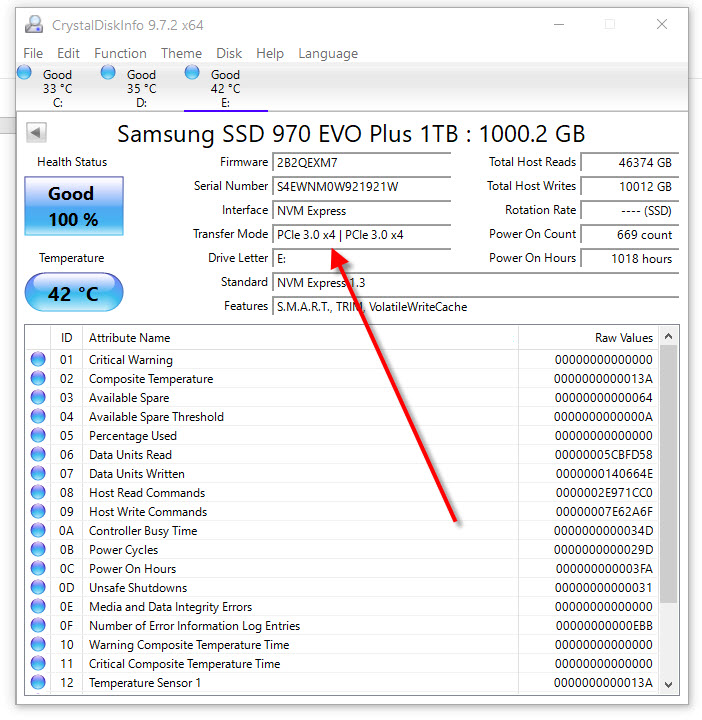This screenshot has height=720, width=702.
Task: Open the Function menu
Action: click(x=120, y=53)
